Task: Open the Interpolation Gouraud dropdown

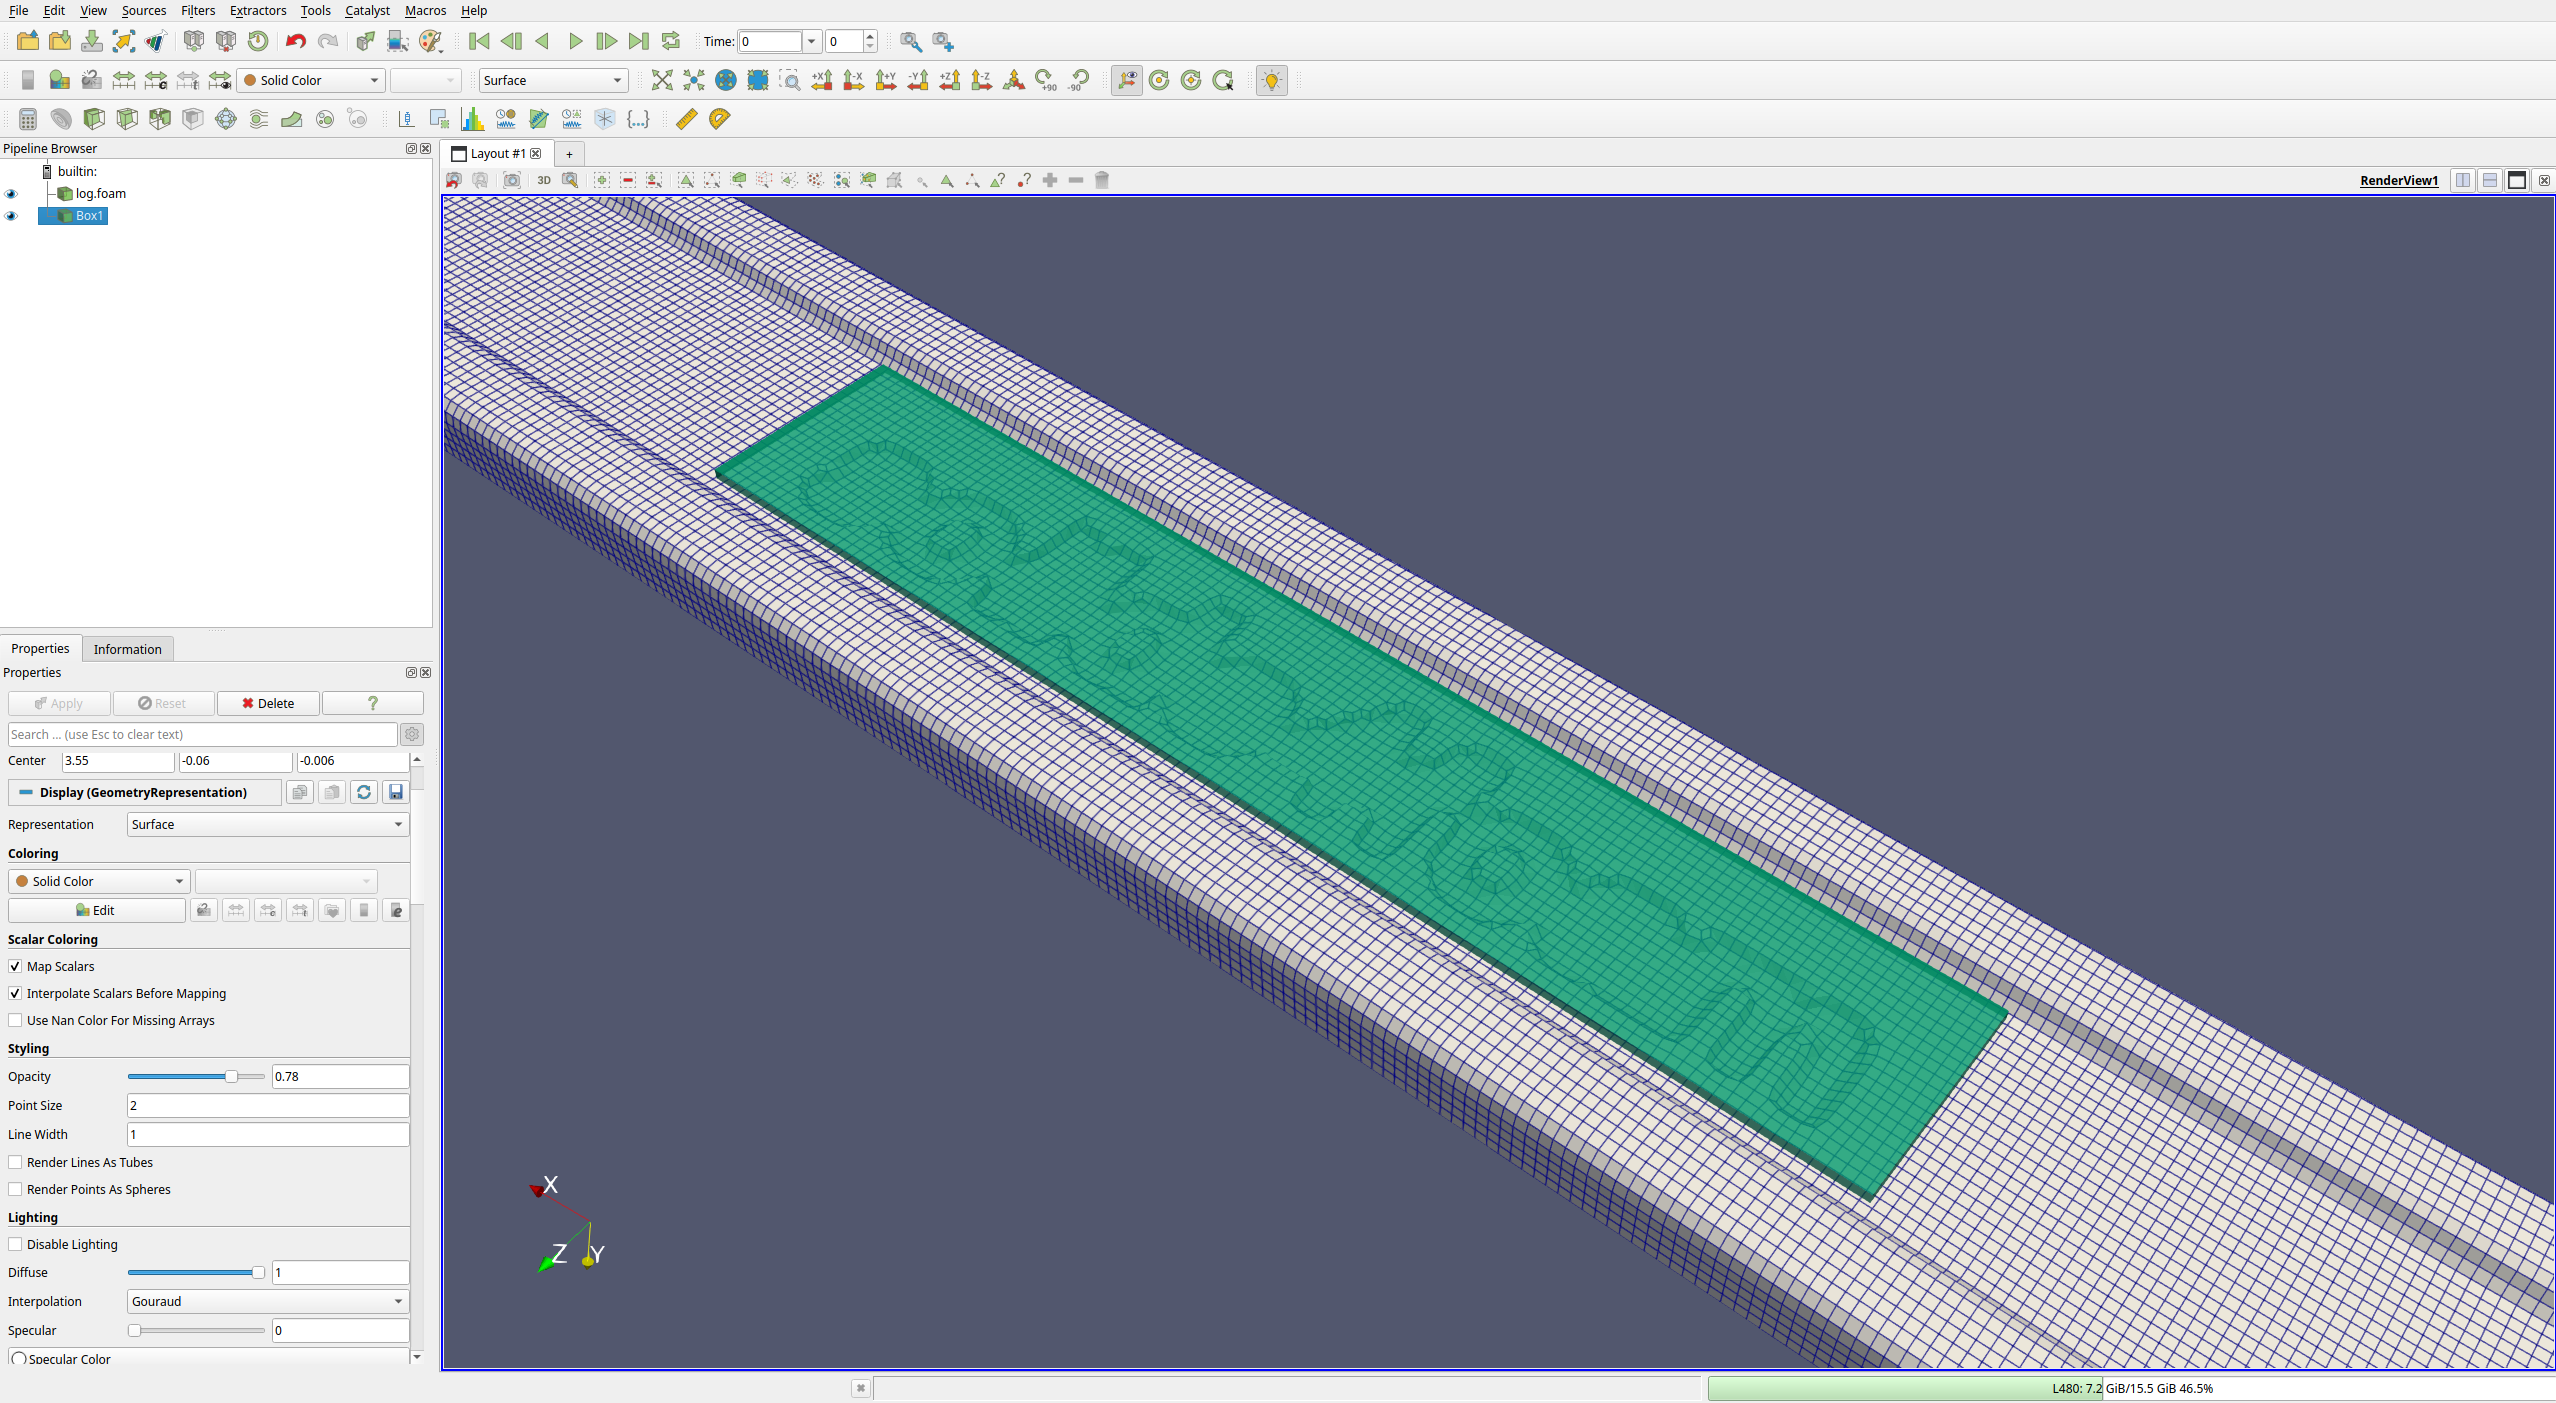Action: [x=267, y=1301]
